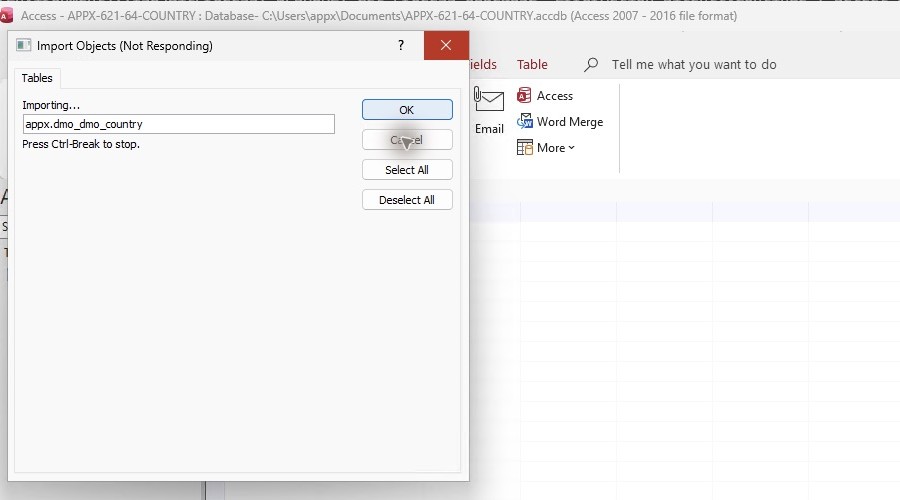Click the Cancel button in the Import Objects dialog
This screenshot has height=500, width=900.
click(407, 139)
